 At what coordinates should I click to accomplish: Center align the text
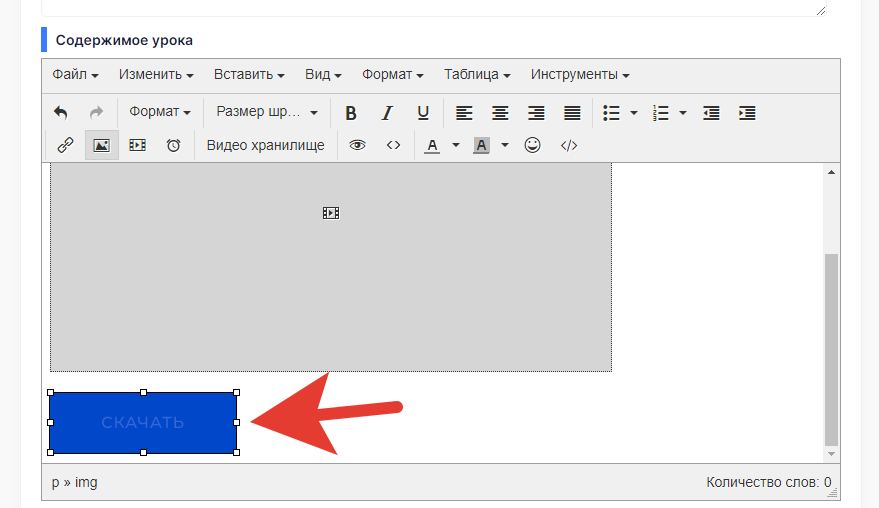(x=500, y=113)
